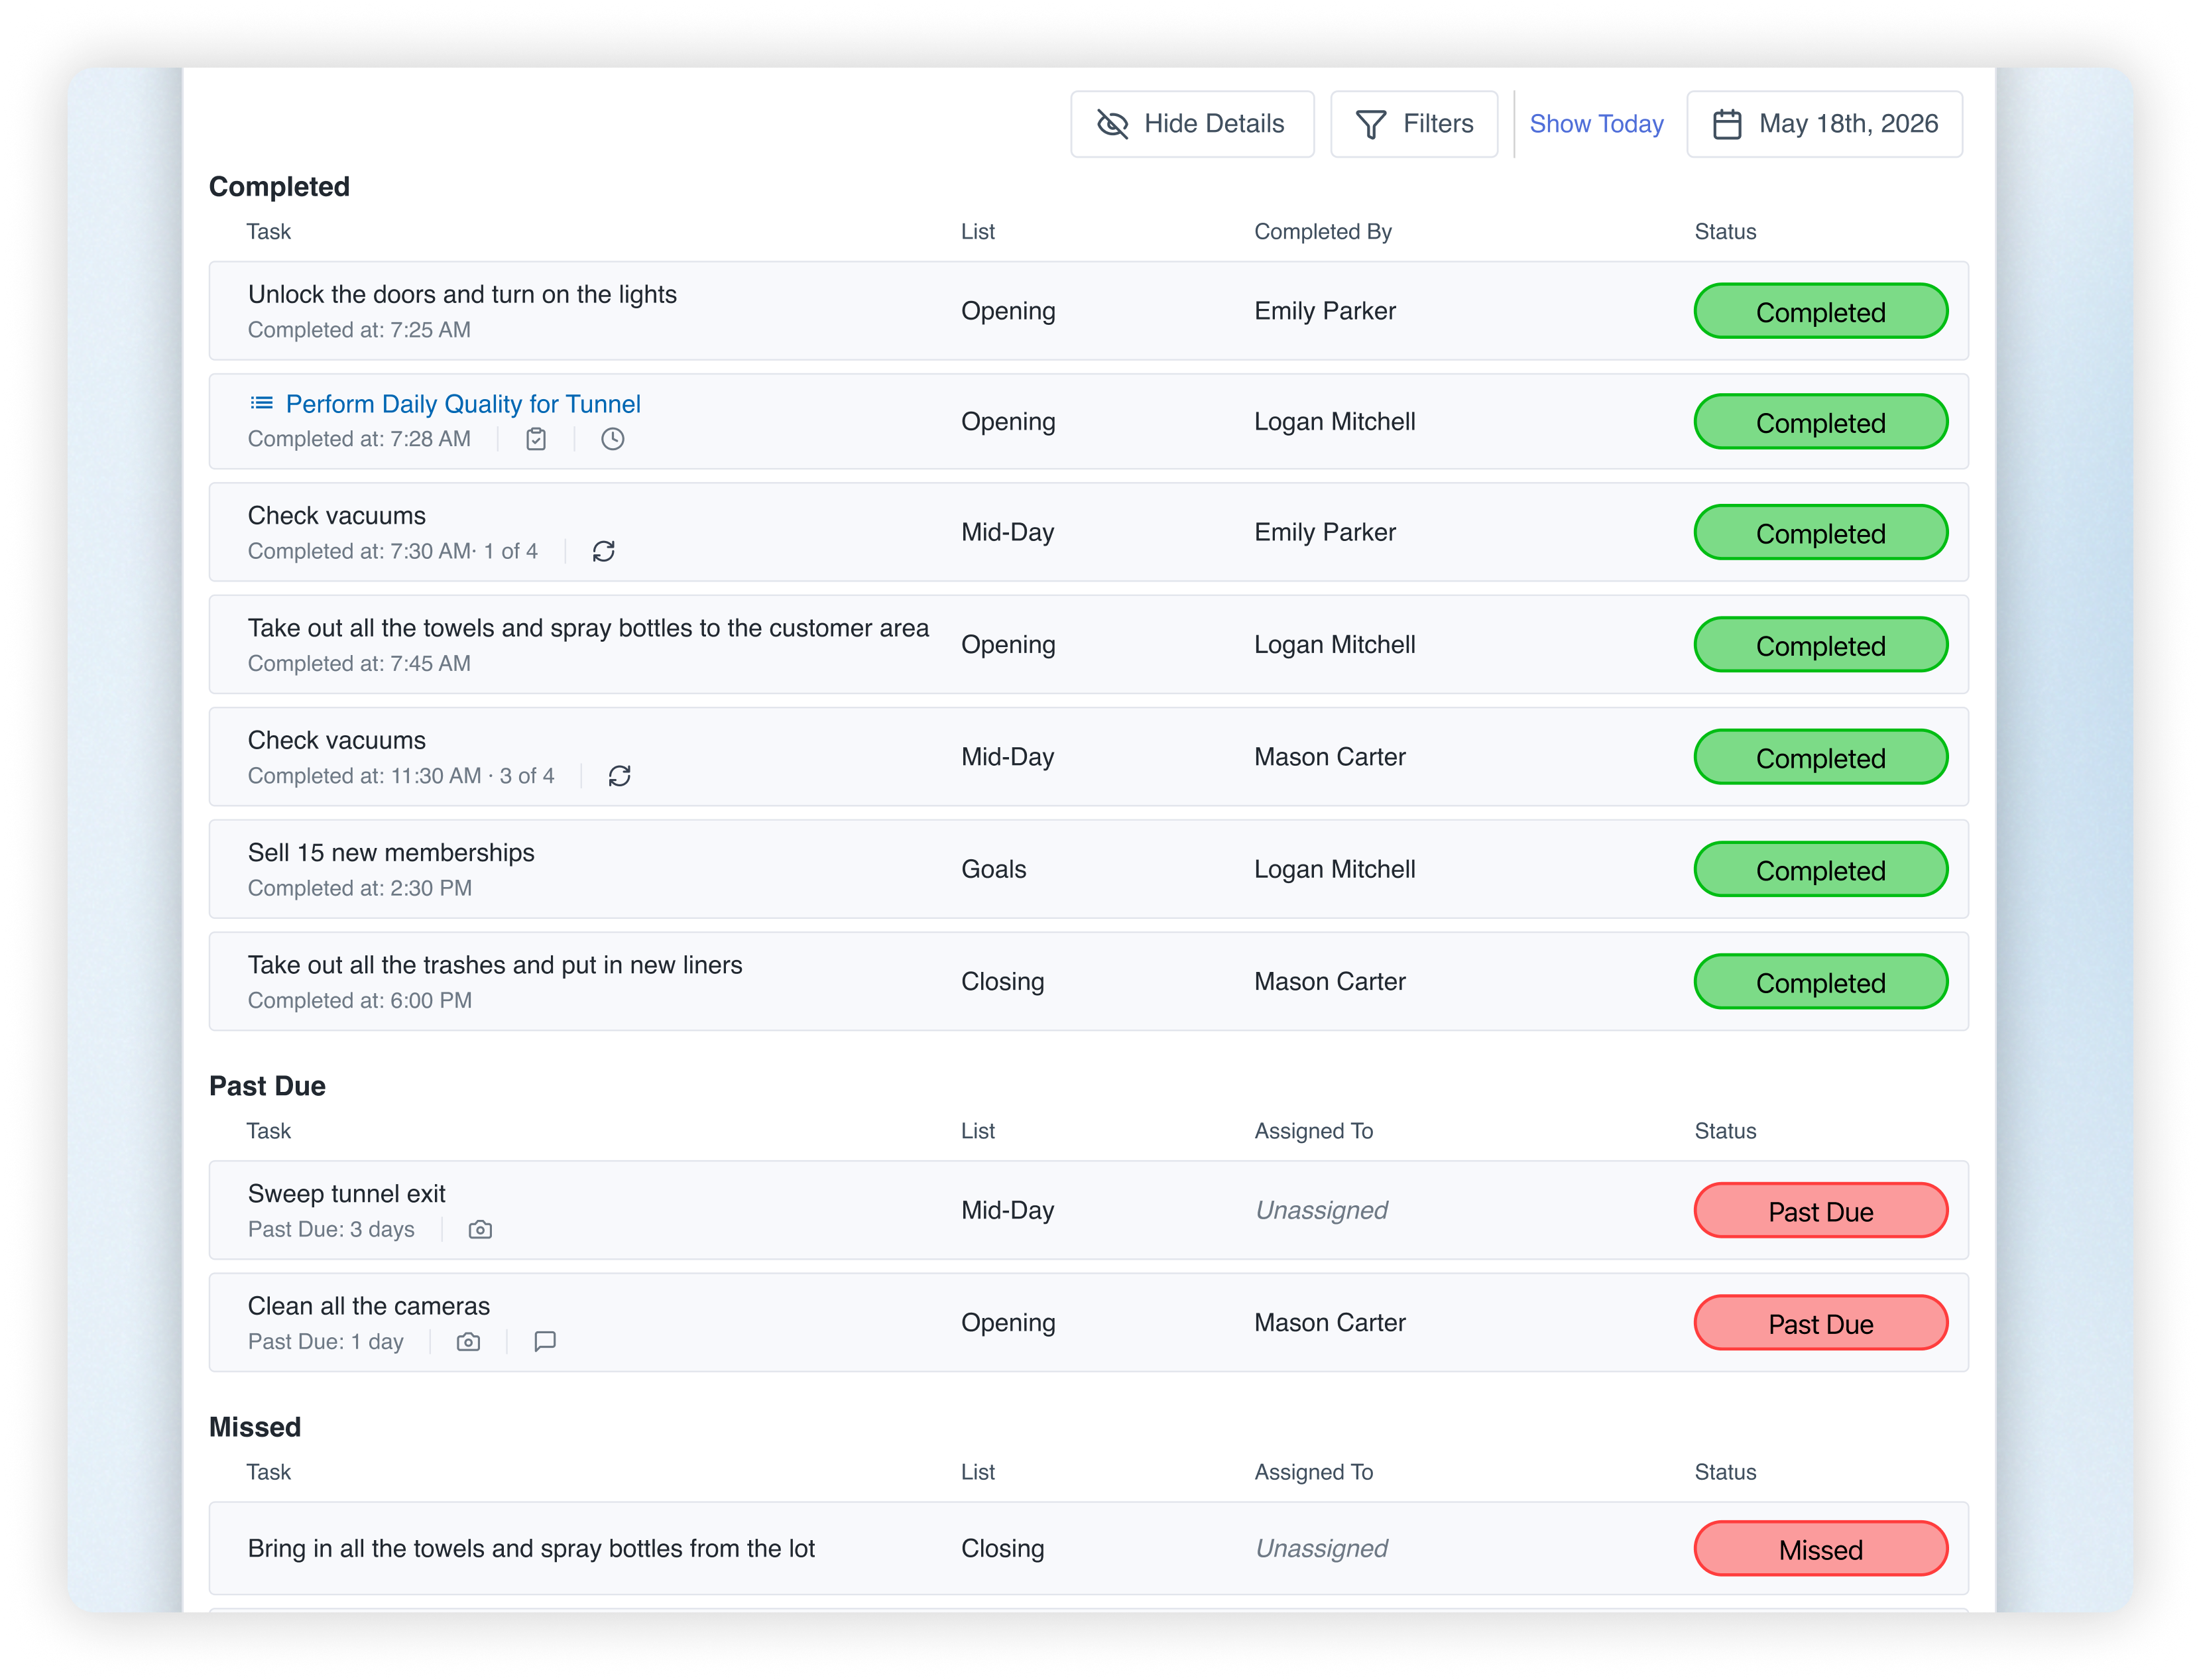This screenshot has height=1680, width=2201.
Task: Click Unassigned in Sweep tunnel exit row
Action: point(1321,1210)
